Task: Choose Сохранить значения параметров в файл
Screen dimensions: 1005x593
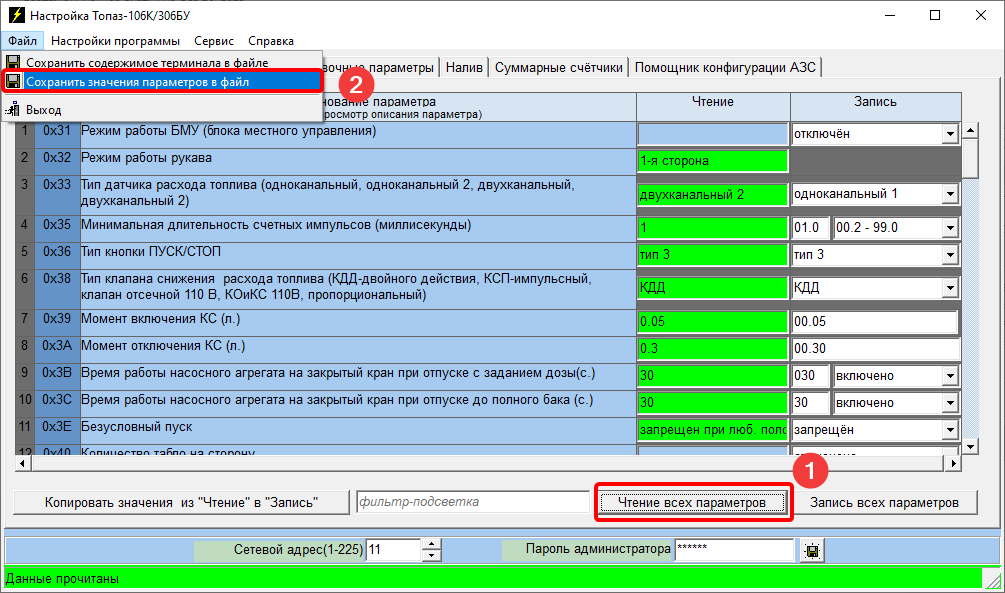Action: point(162,81)
